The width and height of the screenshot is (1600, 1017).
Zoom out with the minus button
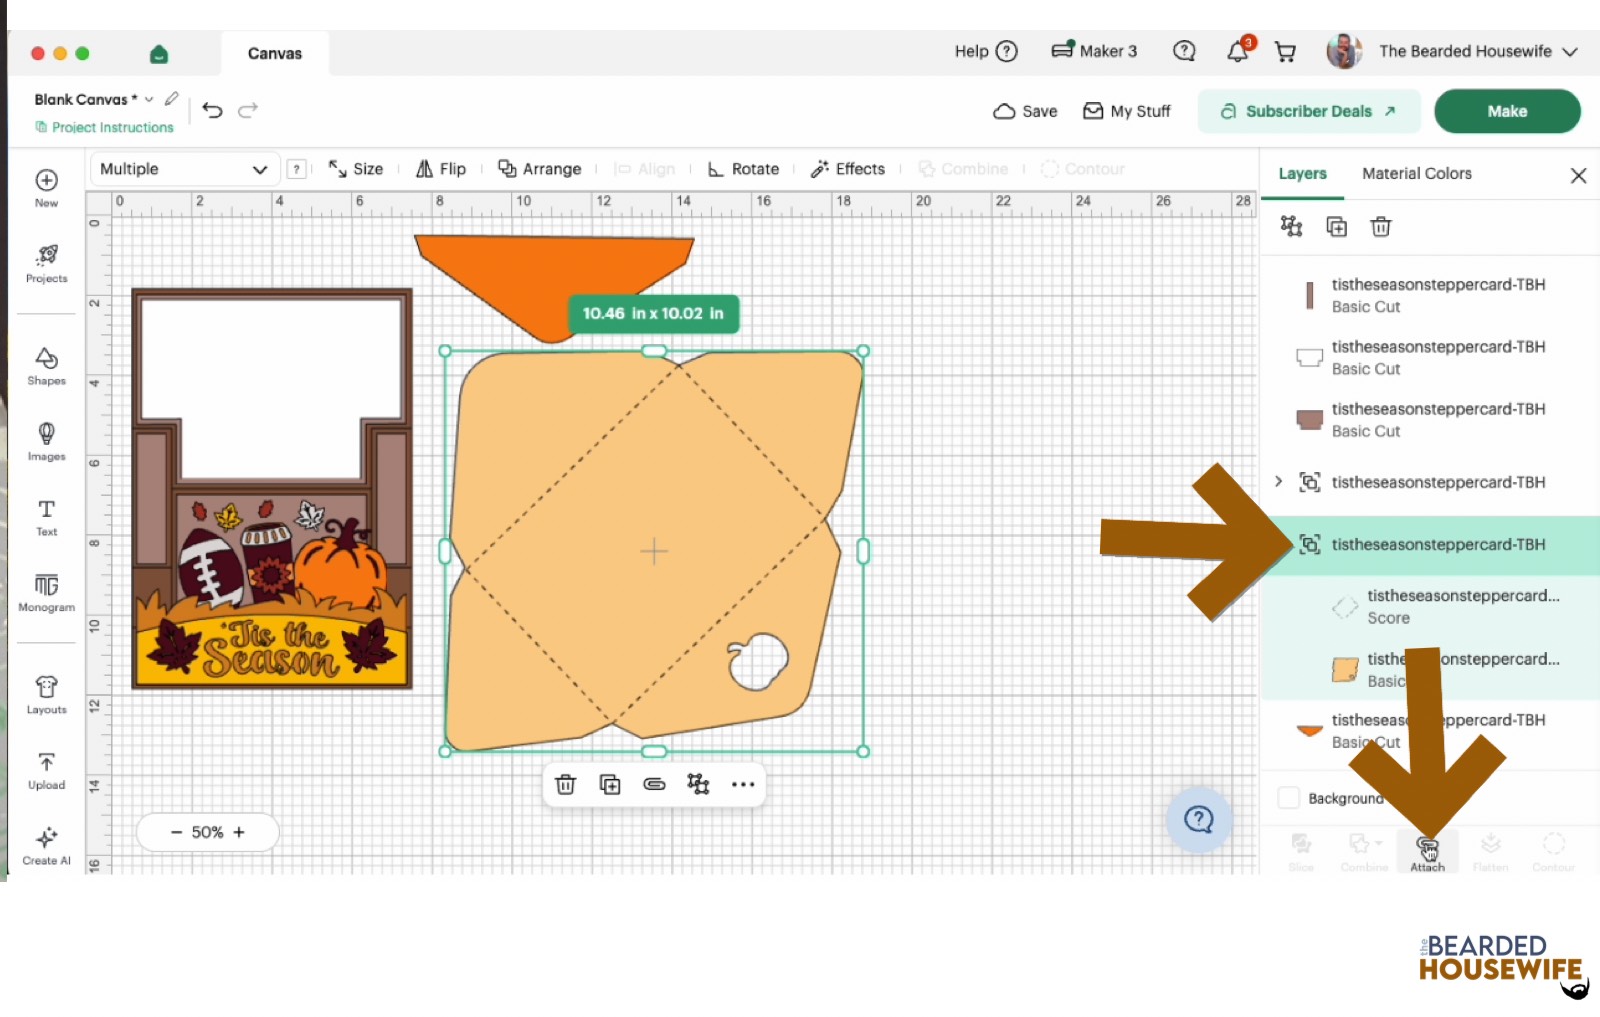(x=177, y=832)
